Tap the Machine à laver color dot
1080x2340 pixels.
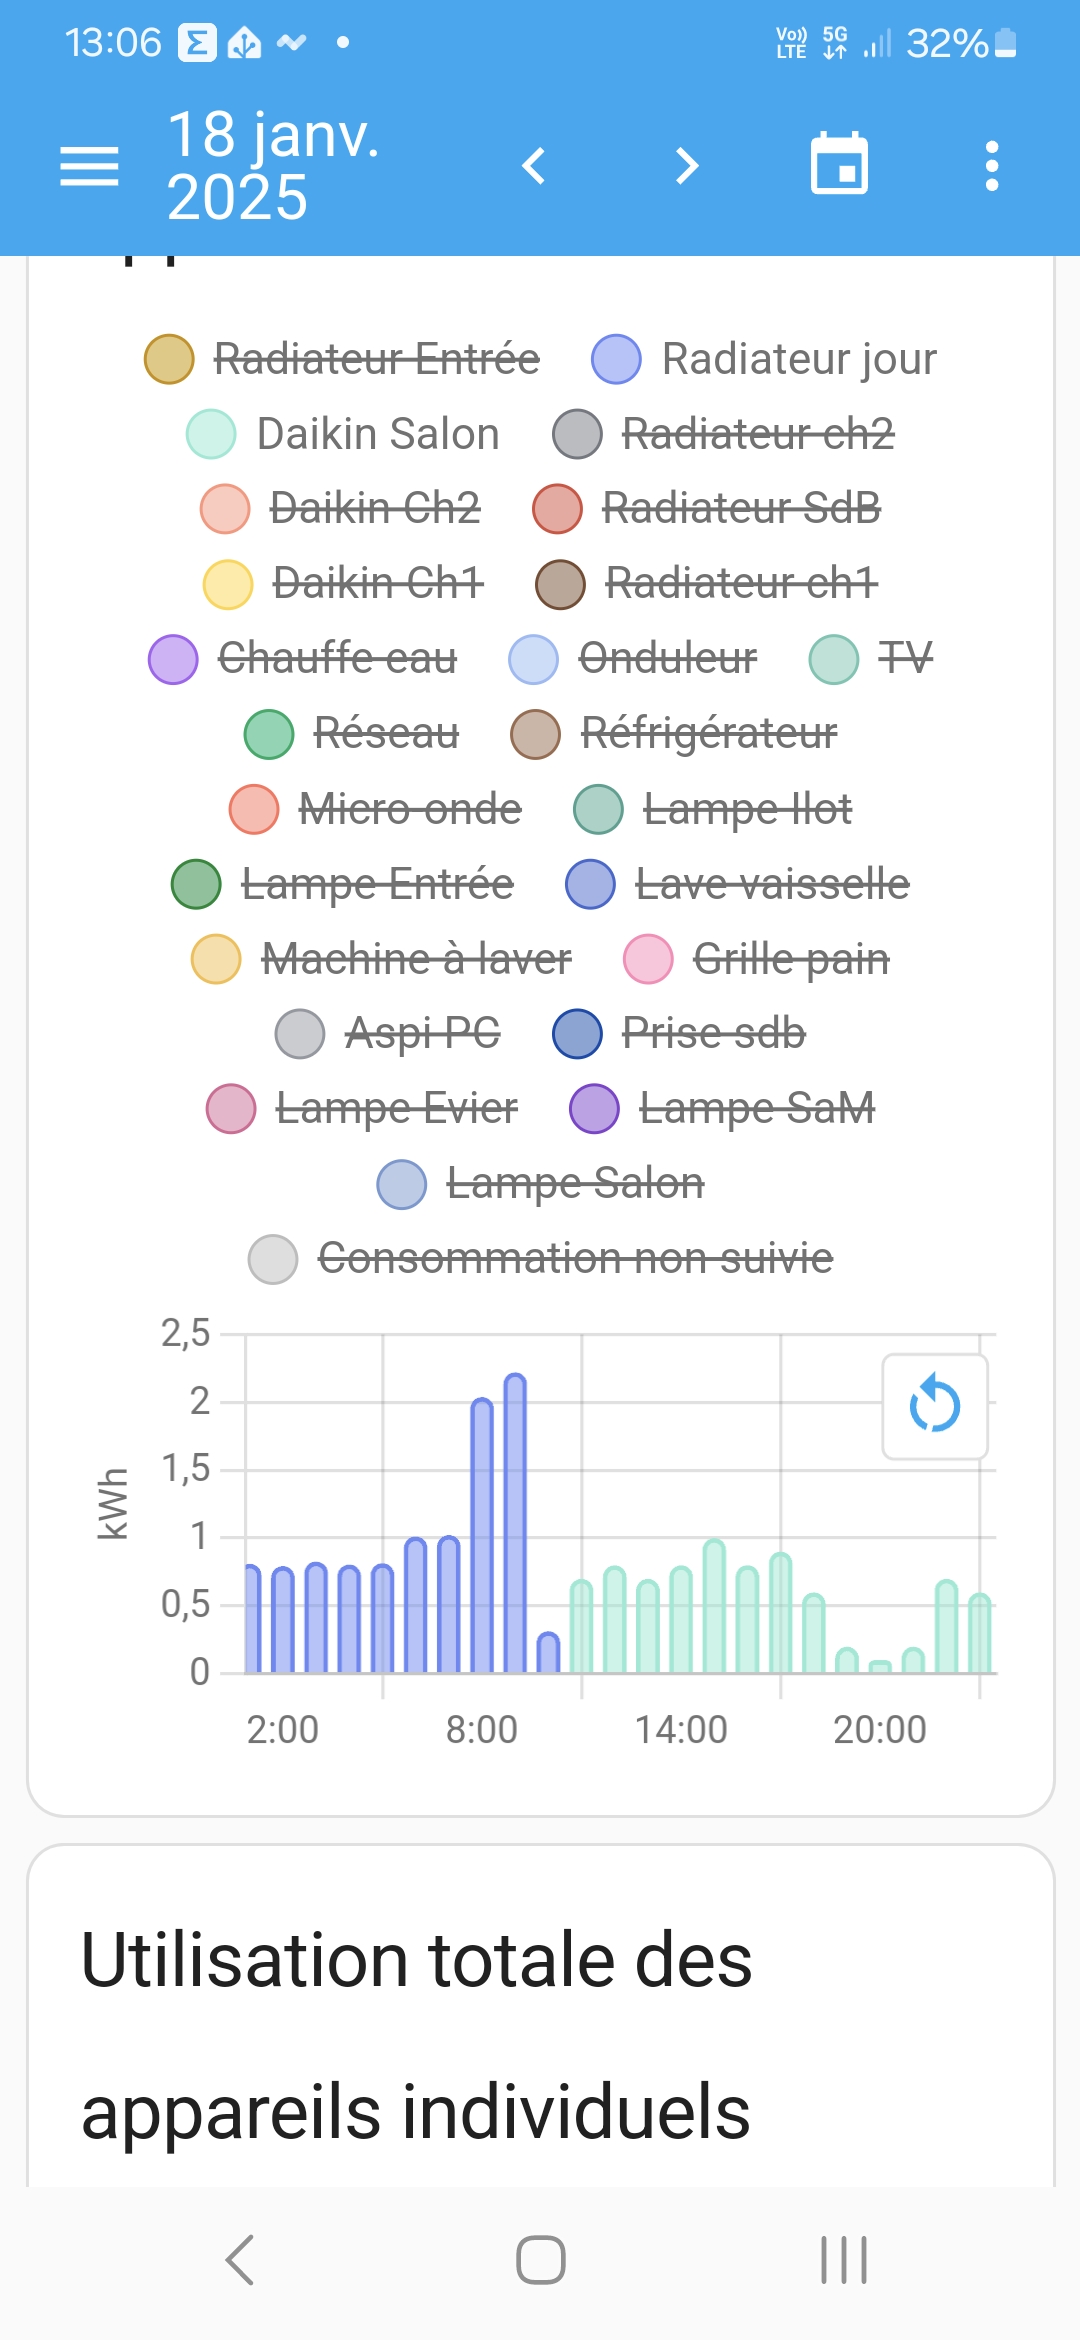pyautogui.click(x=216, y=959)
